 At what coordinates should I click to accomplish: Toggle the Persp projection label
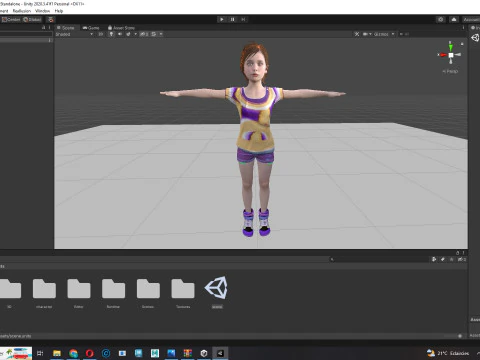[x=450, y=71]
